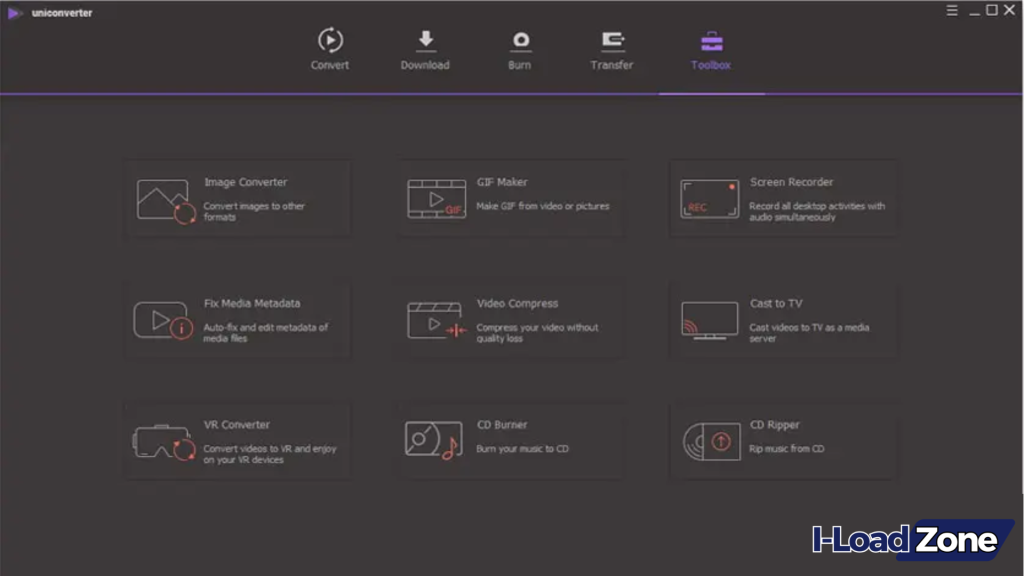
Task: Click the Screen Recorder REC icon
Action: [x=709, y=199]
